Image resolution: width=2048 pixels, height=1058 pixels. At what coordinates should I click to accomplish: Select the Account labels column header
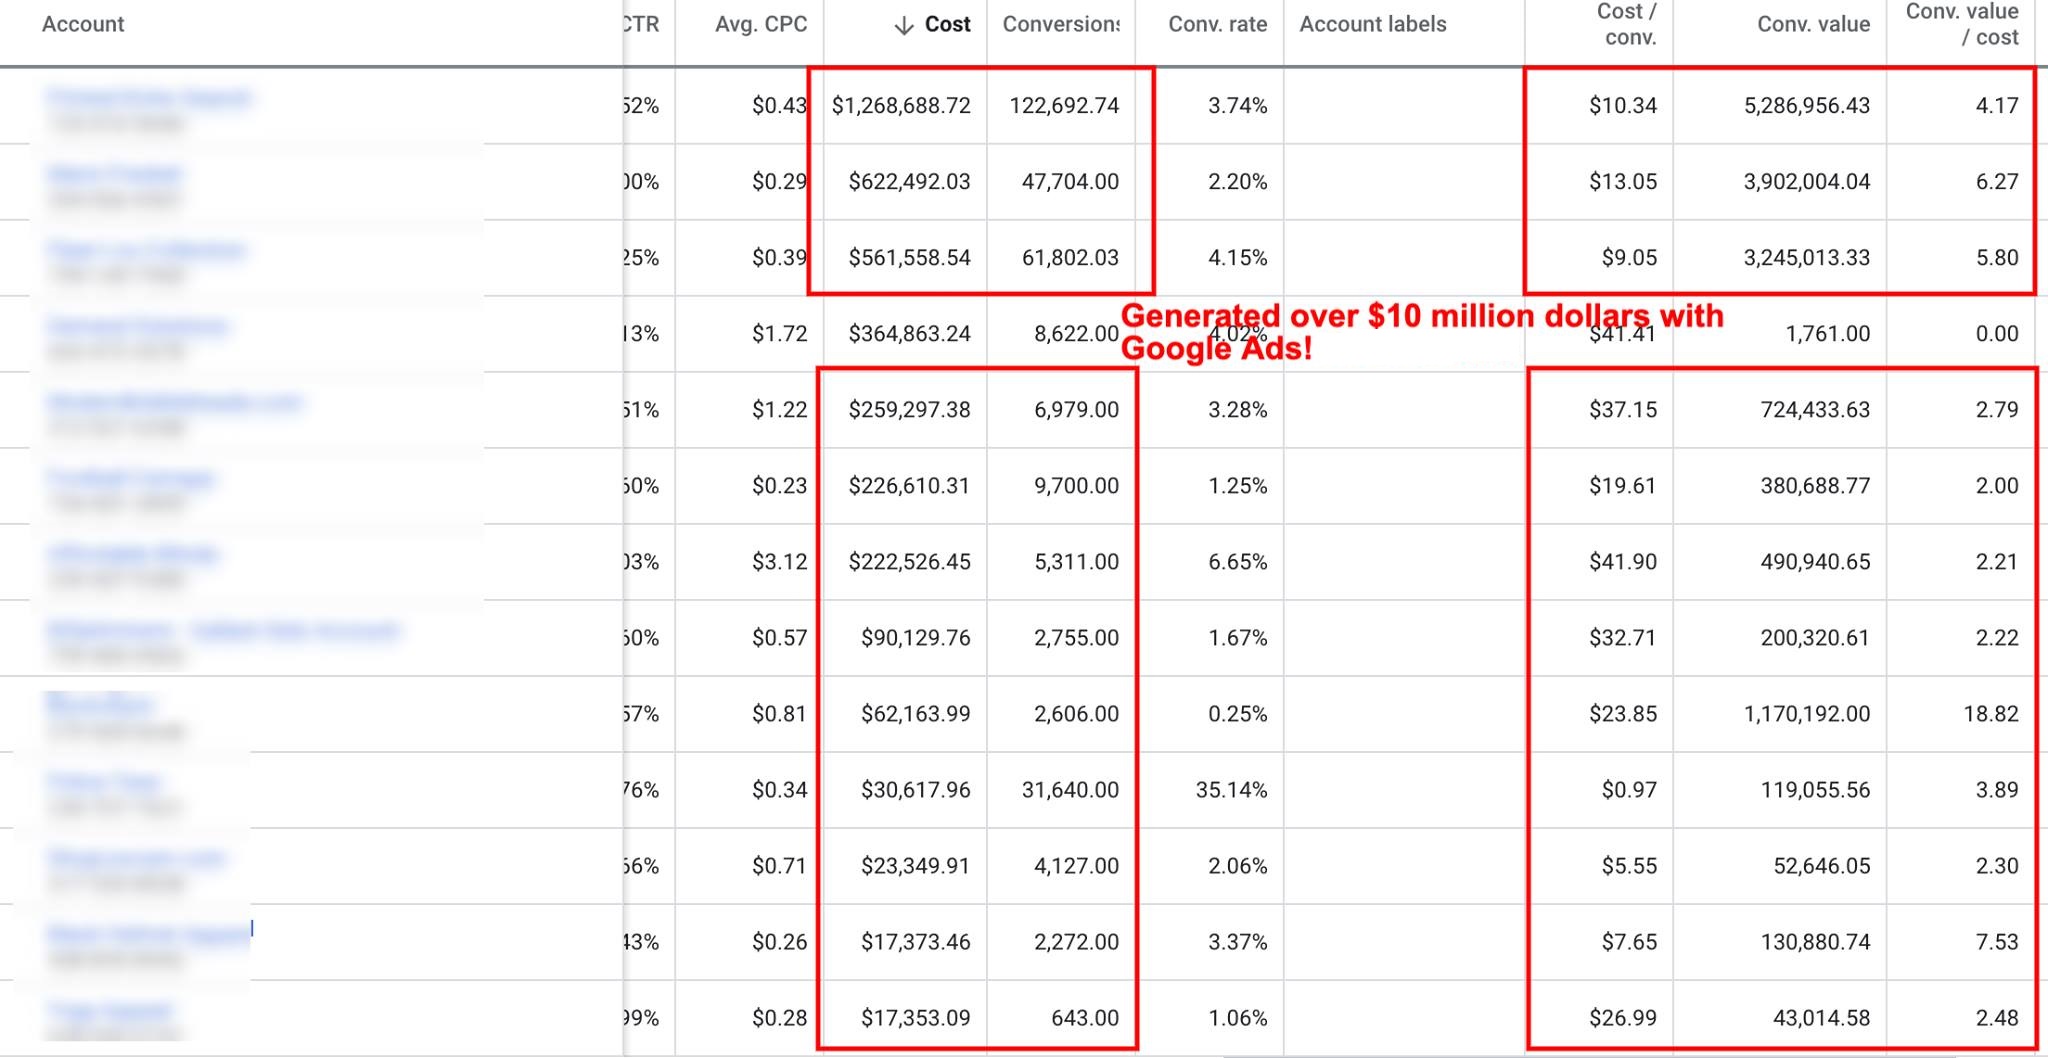pos(1372,24)
